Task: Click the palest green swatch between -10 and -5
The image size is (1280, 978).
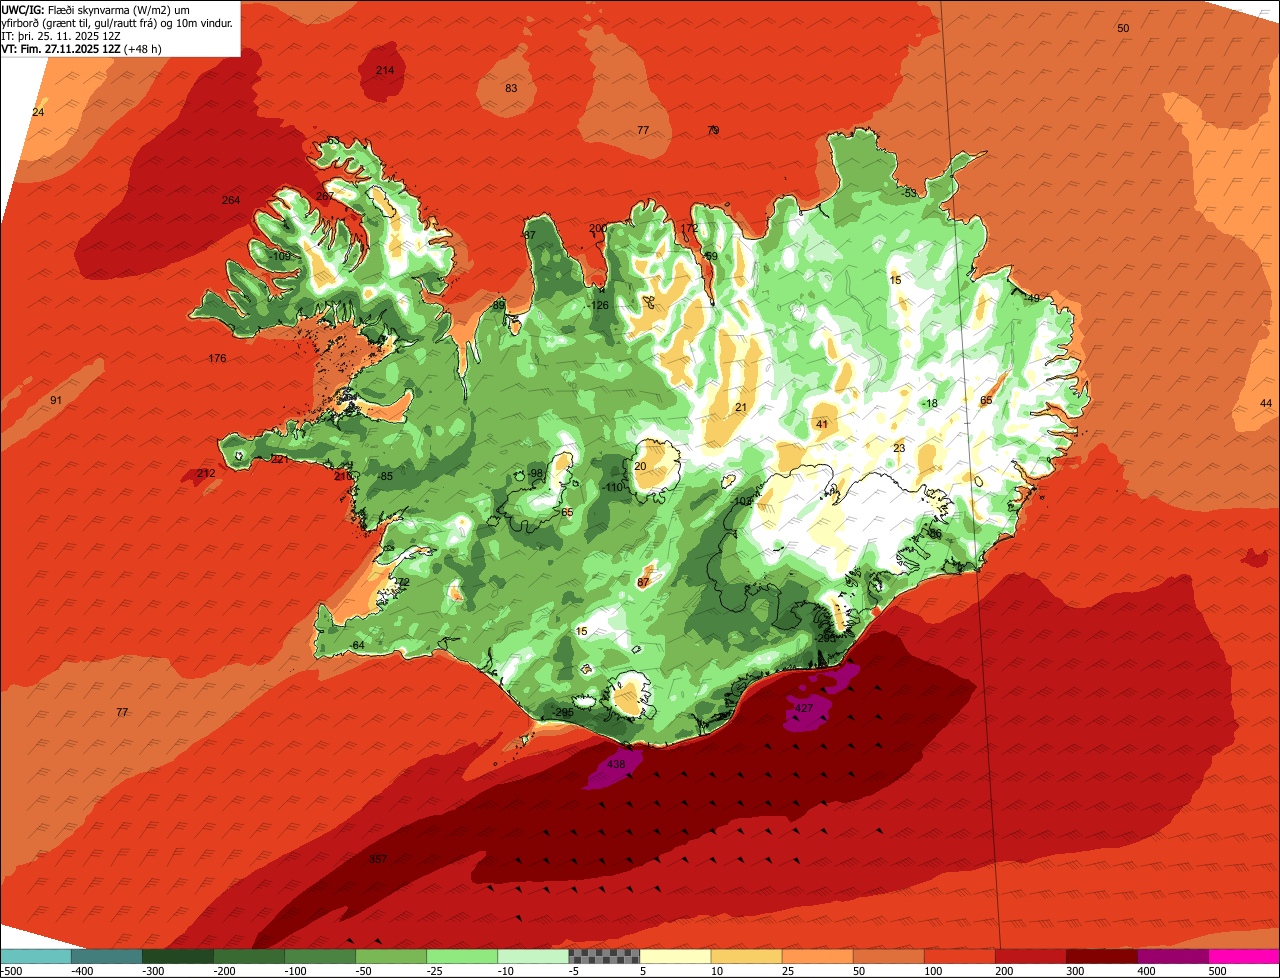Action: tap(533, 956)
